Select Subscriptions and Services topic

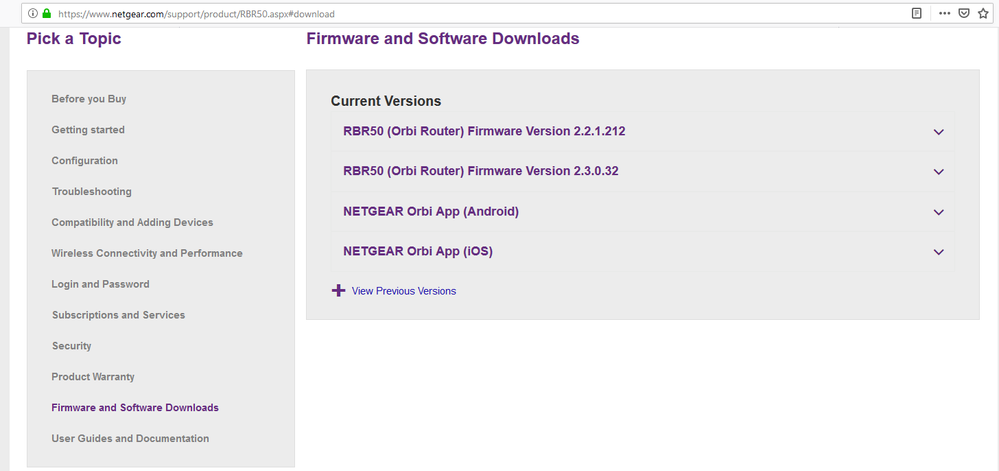coord(119,315)
